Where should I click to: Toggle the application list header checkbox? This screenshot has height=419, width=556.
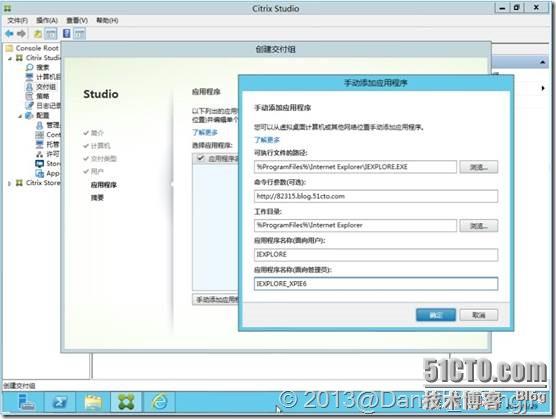201,158
